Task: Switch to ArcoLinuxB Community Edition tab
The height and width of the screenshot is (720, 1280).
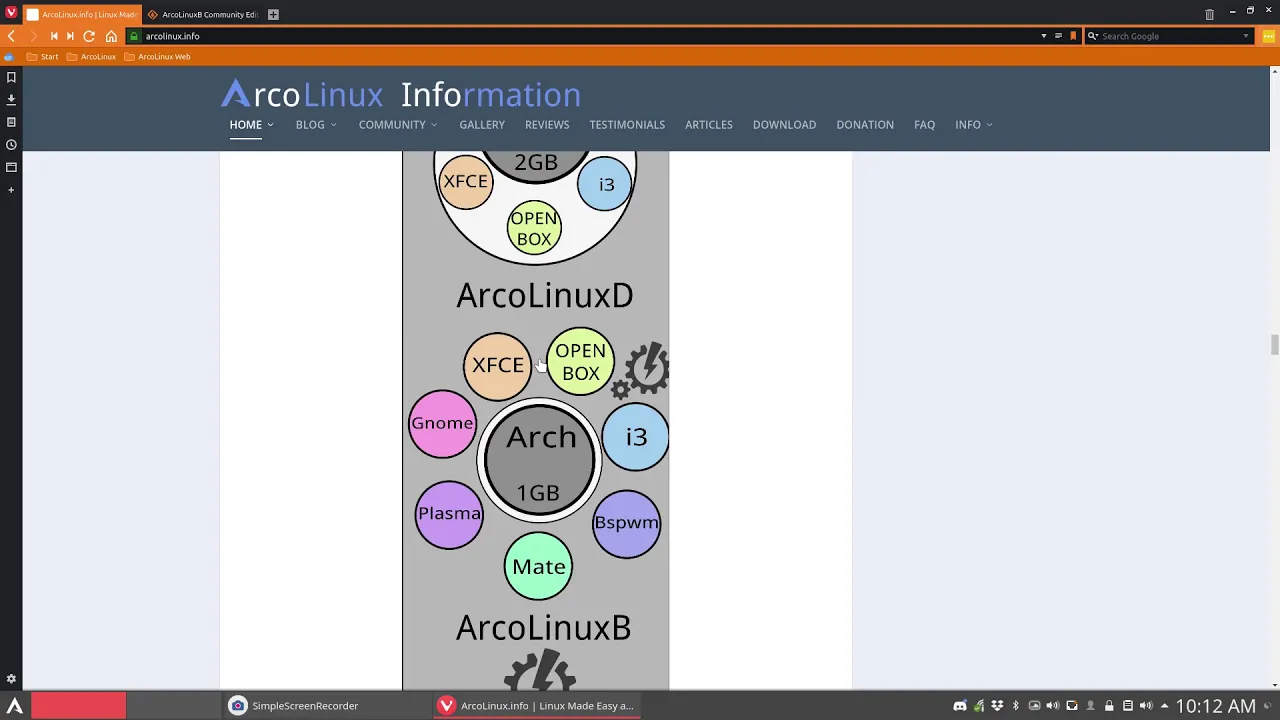Action: (x=203, y=14)
